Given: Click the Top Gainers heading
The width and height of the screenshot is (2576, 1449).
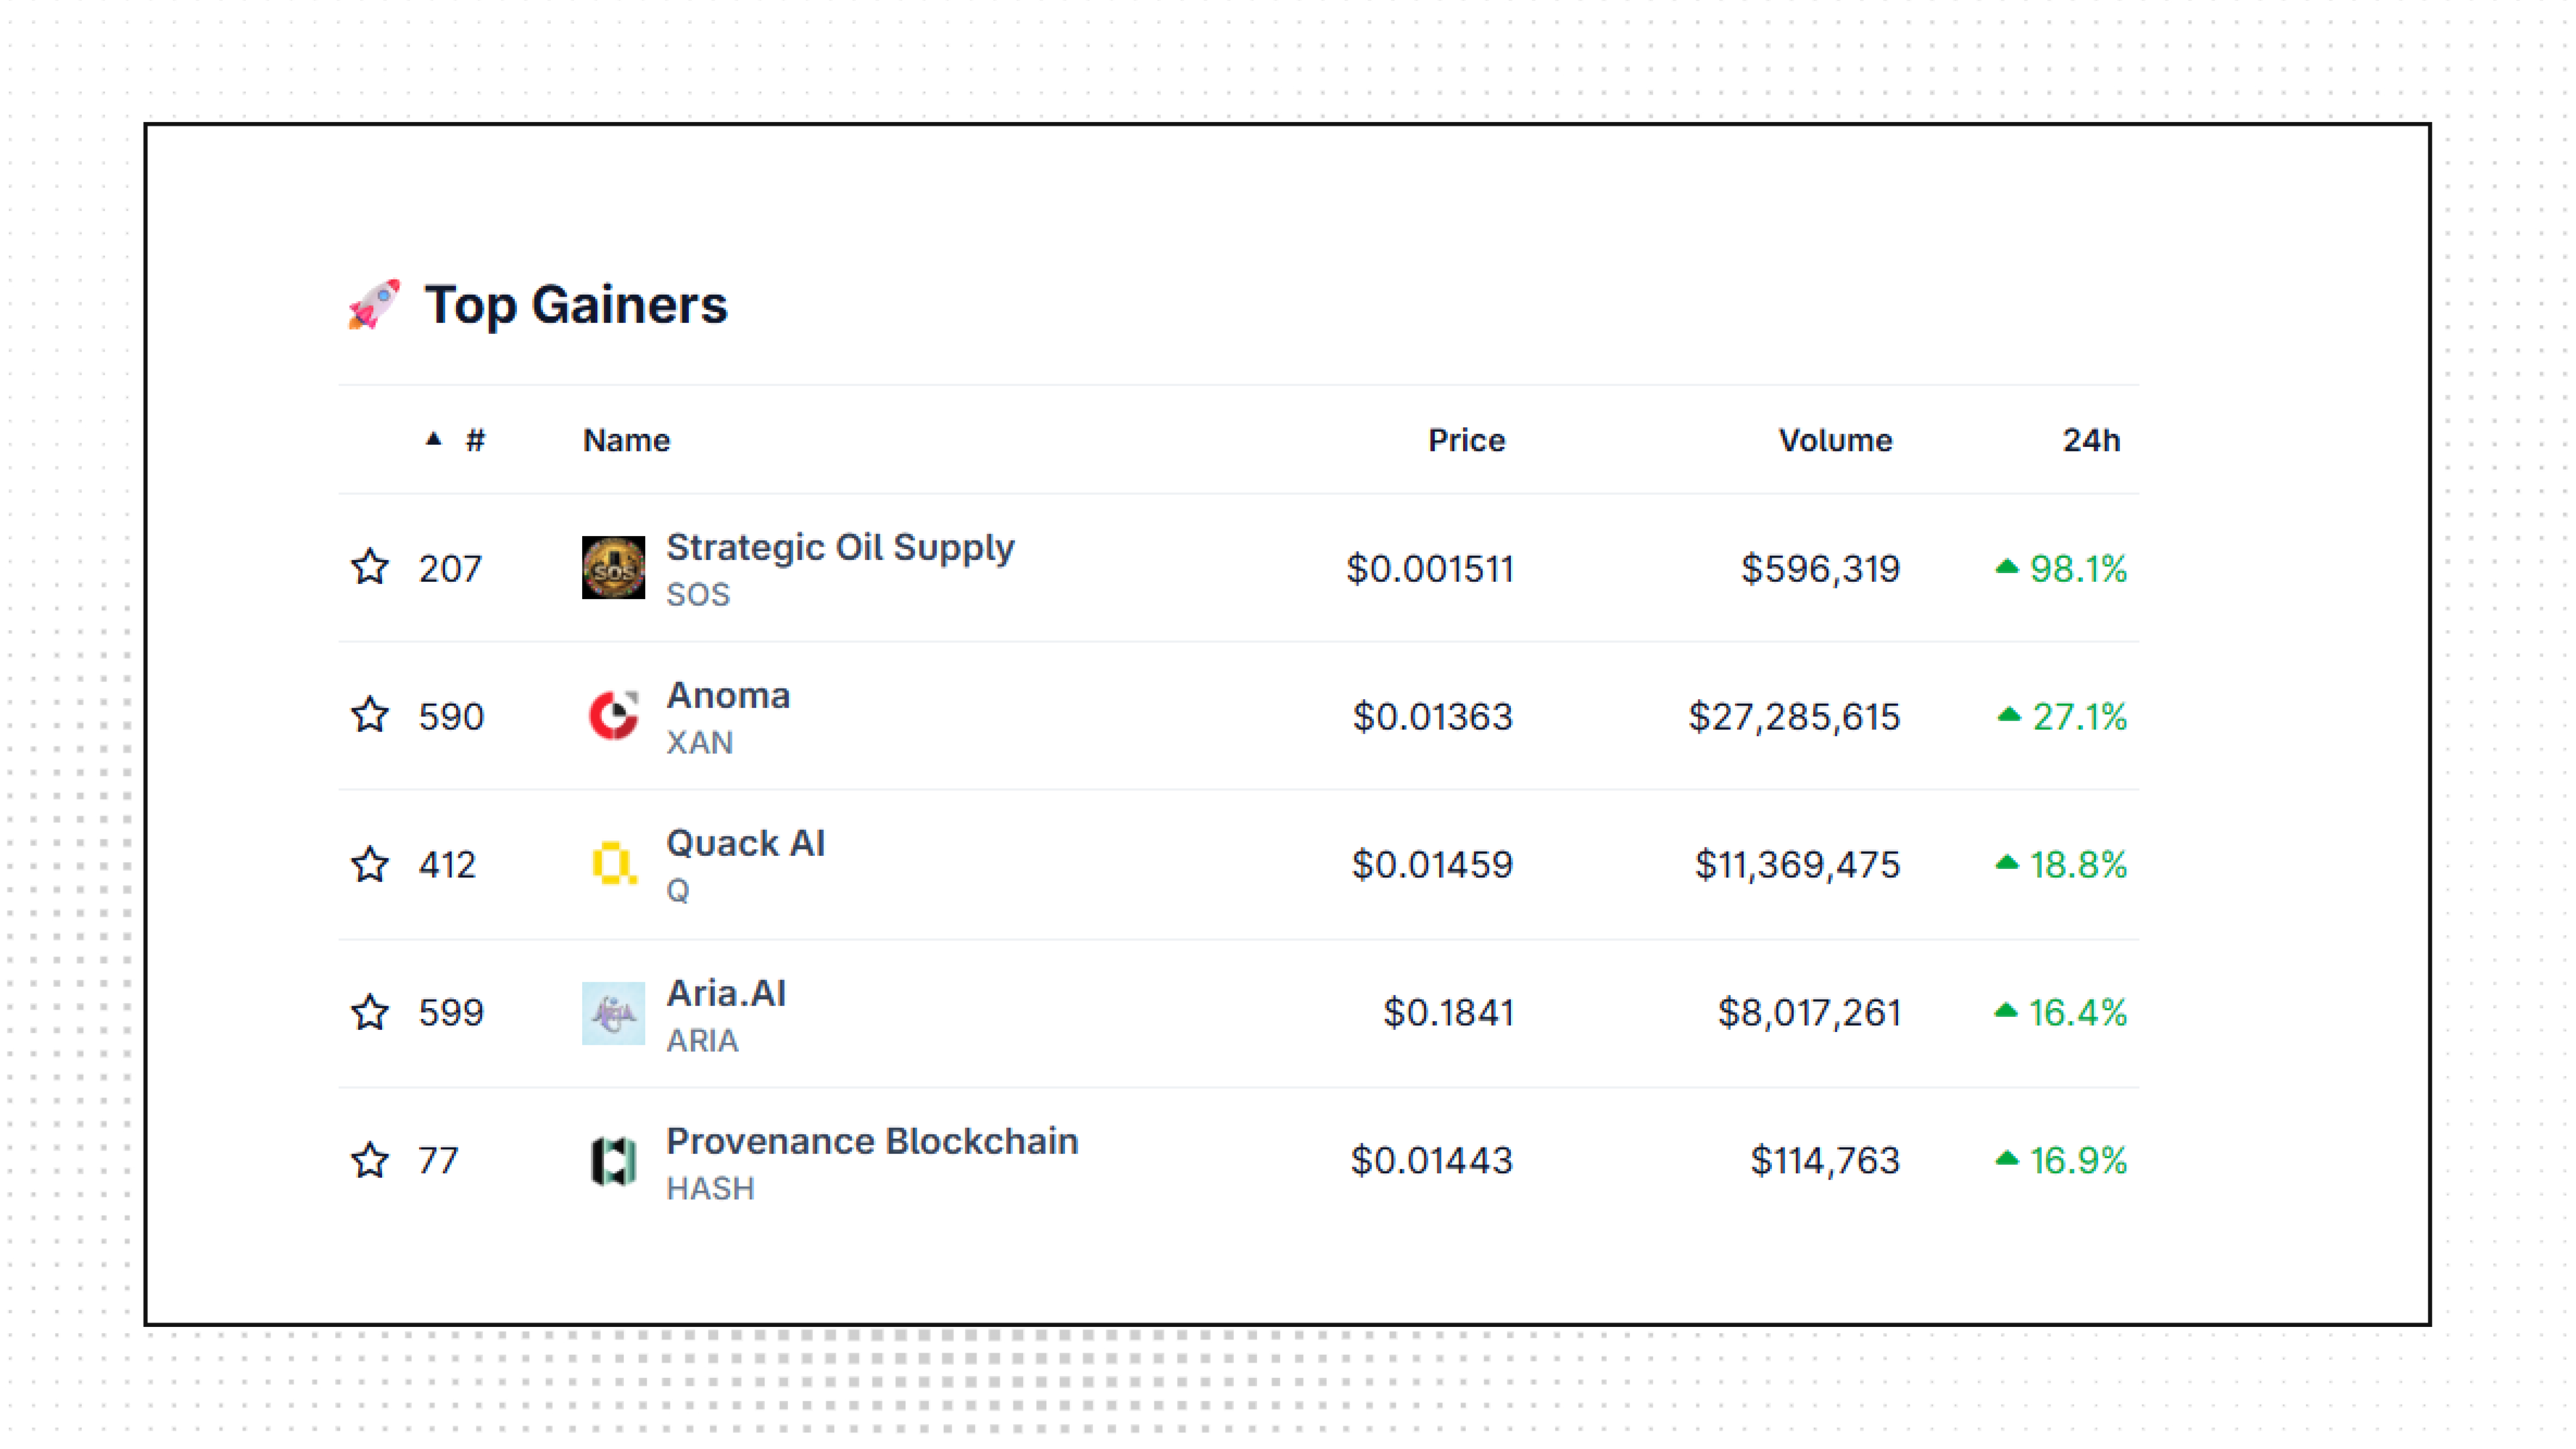Looking at the screenshot, I should click(x=576, y=304).
